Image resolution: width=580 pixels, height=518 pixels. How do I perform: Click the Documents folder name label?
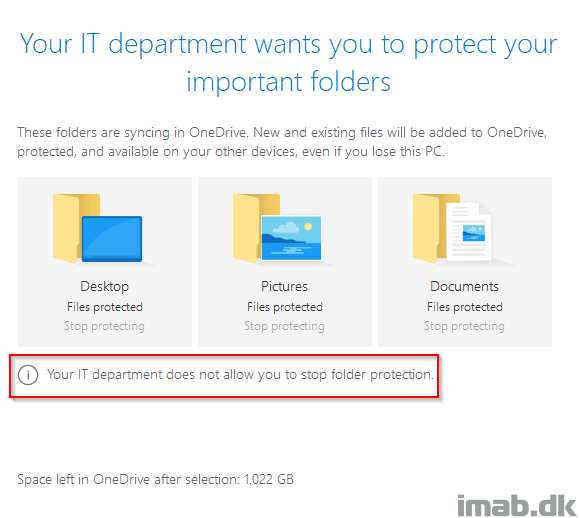point(465,286)
